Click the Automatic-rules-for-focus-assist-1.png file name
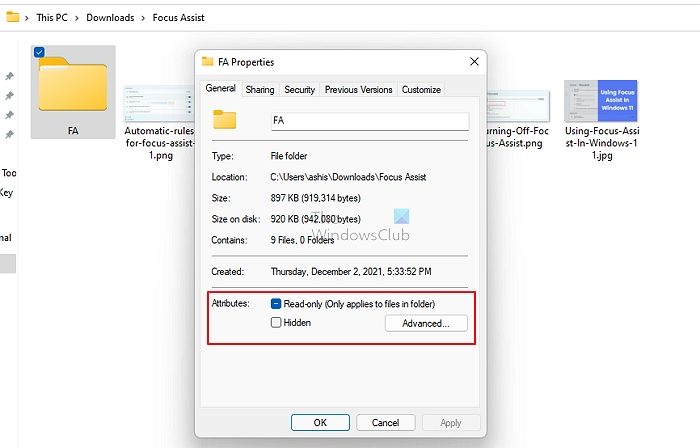Screen dimensions: 700x448 [x=159, y=143]
